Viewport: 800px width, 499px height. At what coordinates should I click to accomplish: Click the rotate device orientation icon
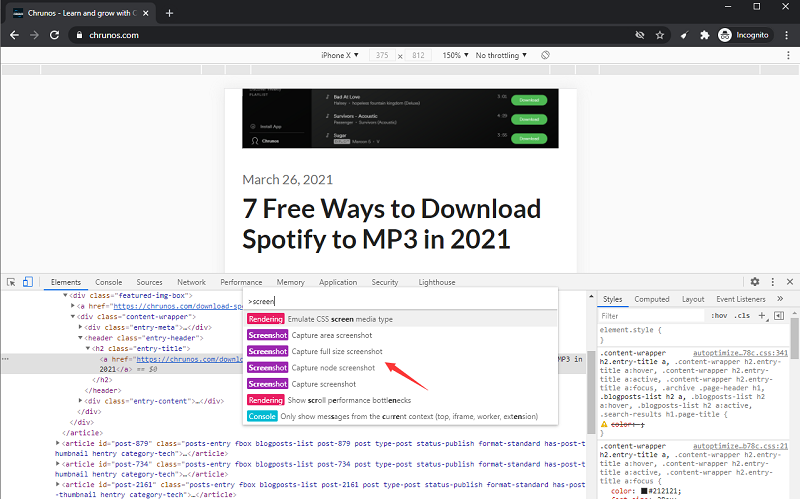[545, 55]
